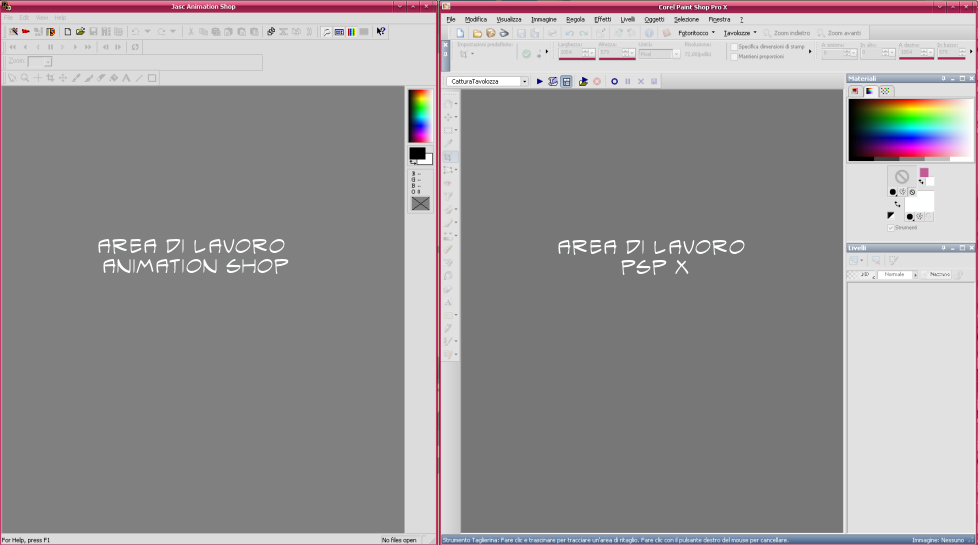Pin the Materiali palette
The image size is (978, 545).
click(x=943, y=79)
